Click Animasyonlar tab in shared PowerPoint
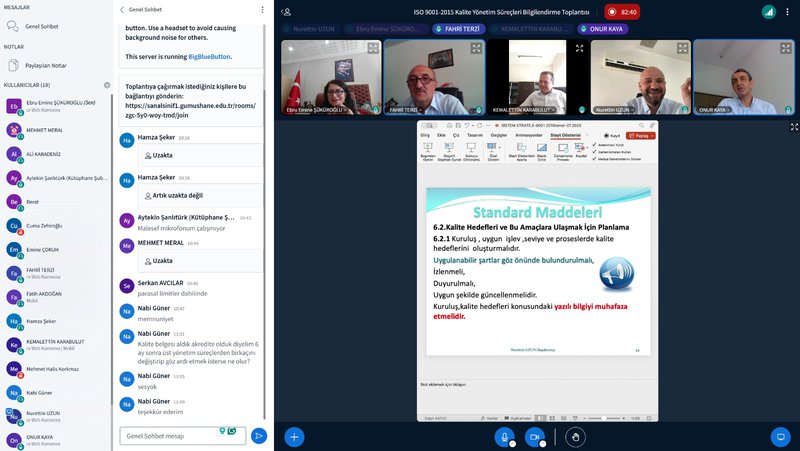This screenshot has width=800, height=451. [529, 135]
